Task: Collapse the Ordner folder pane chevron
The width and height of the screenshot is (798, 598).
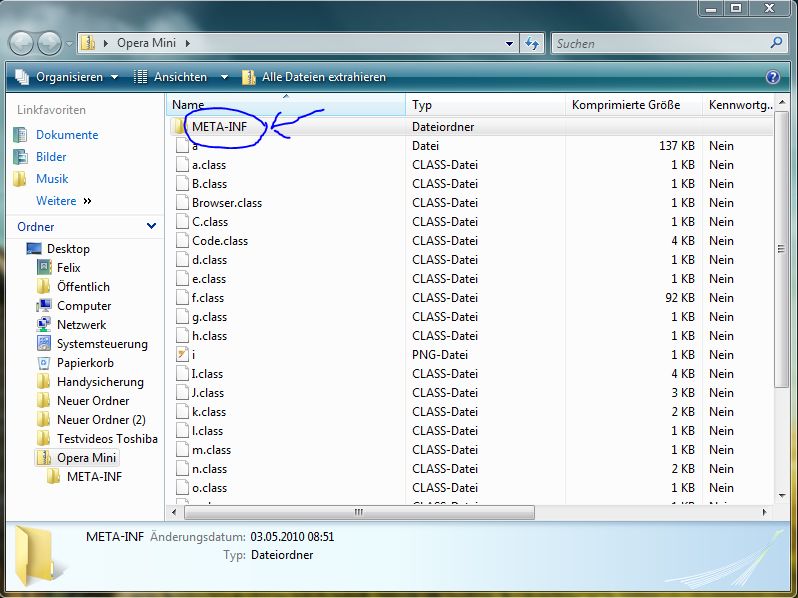Action: click(x=151, y=226)
